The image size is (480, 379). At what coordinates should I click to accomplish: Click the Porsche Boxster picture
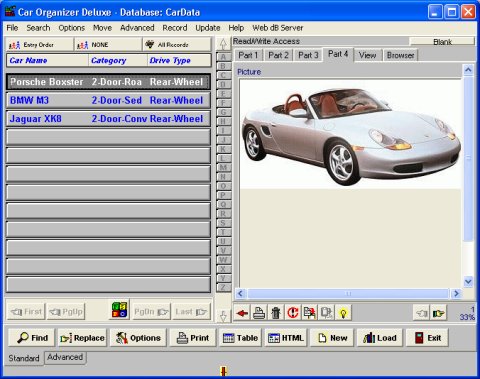(351, 134)
